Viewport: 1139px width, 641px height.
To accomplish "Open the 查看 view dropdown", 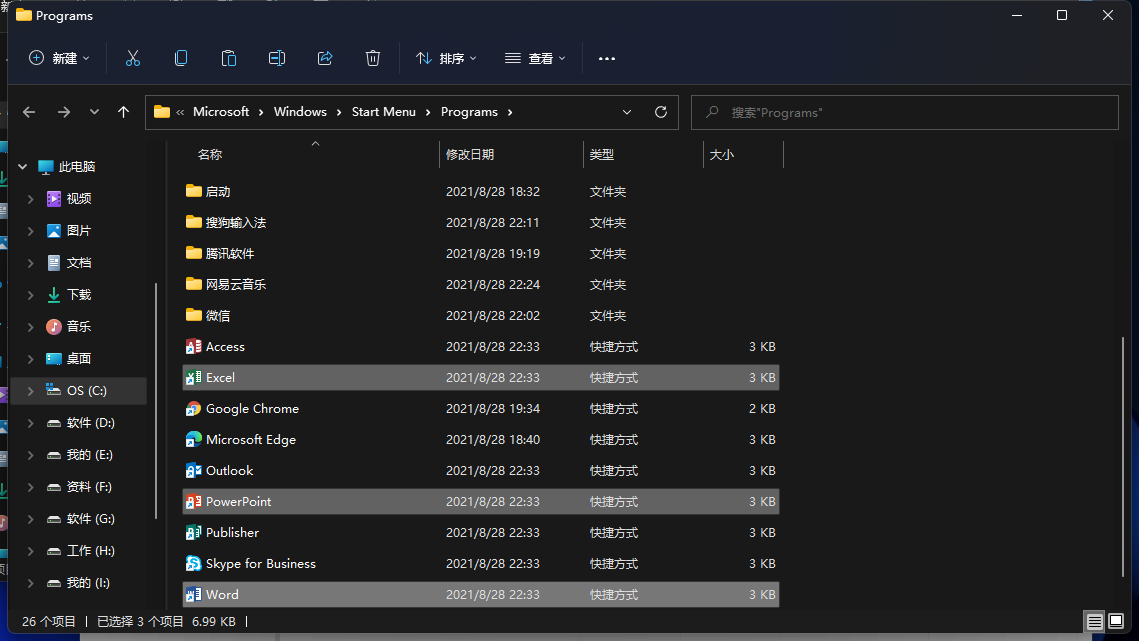I will point(535,58).
